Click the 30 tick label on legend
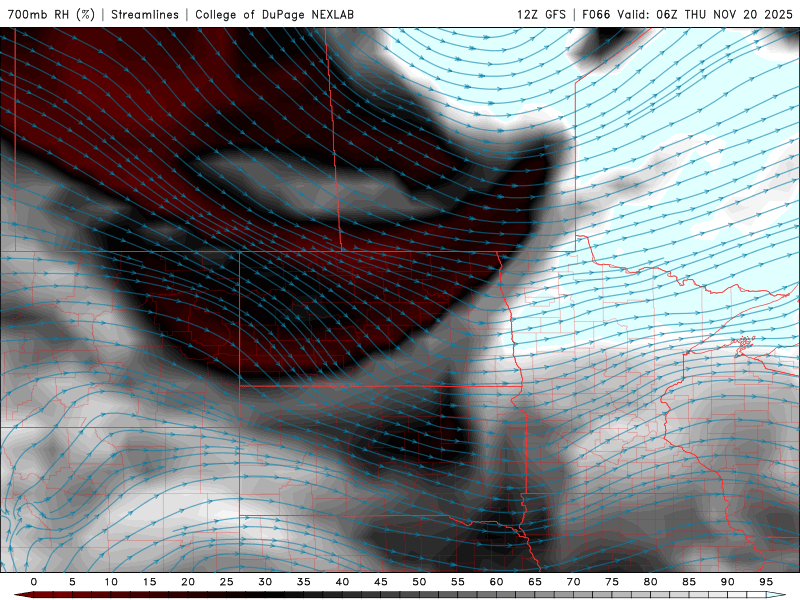This screenshot has width=800, height=600. [265, 582]
